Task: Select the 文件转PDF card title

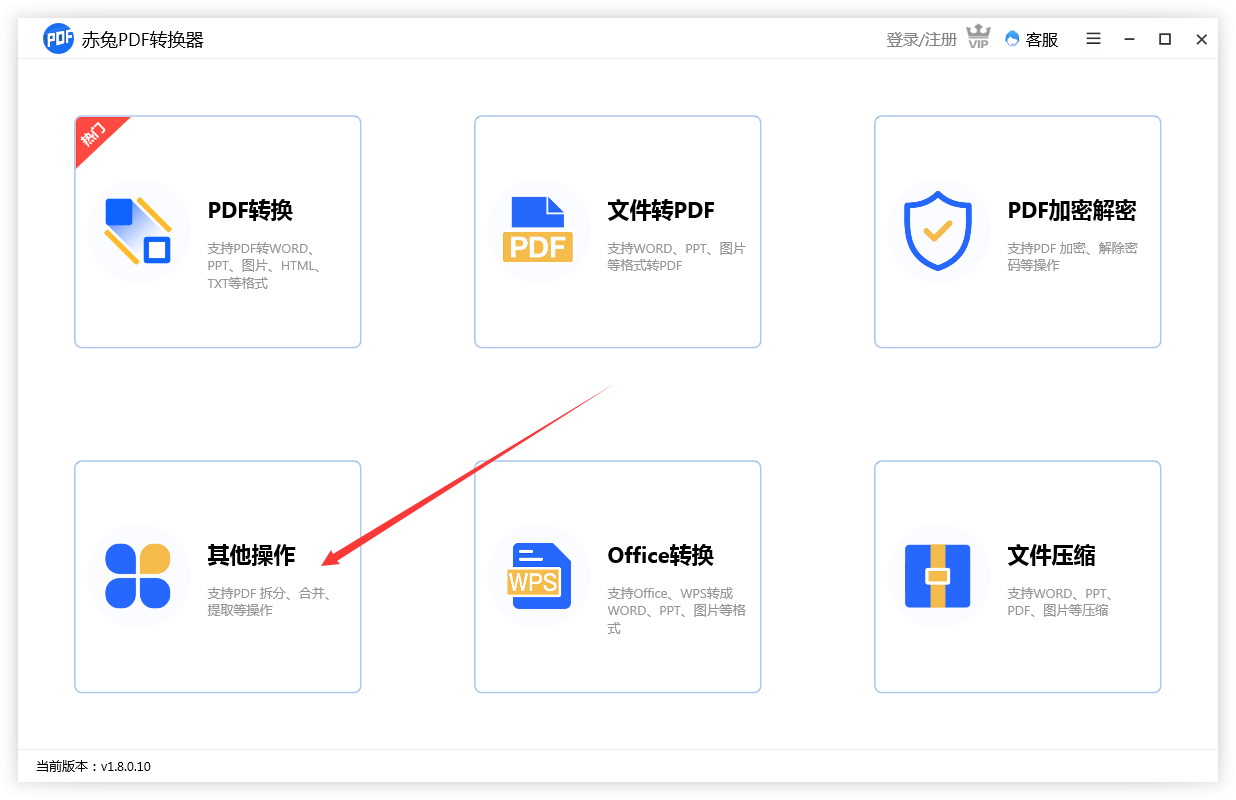Action: point(661,211)
